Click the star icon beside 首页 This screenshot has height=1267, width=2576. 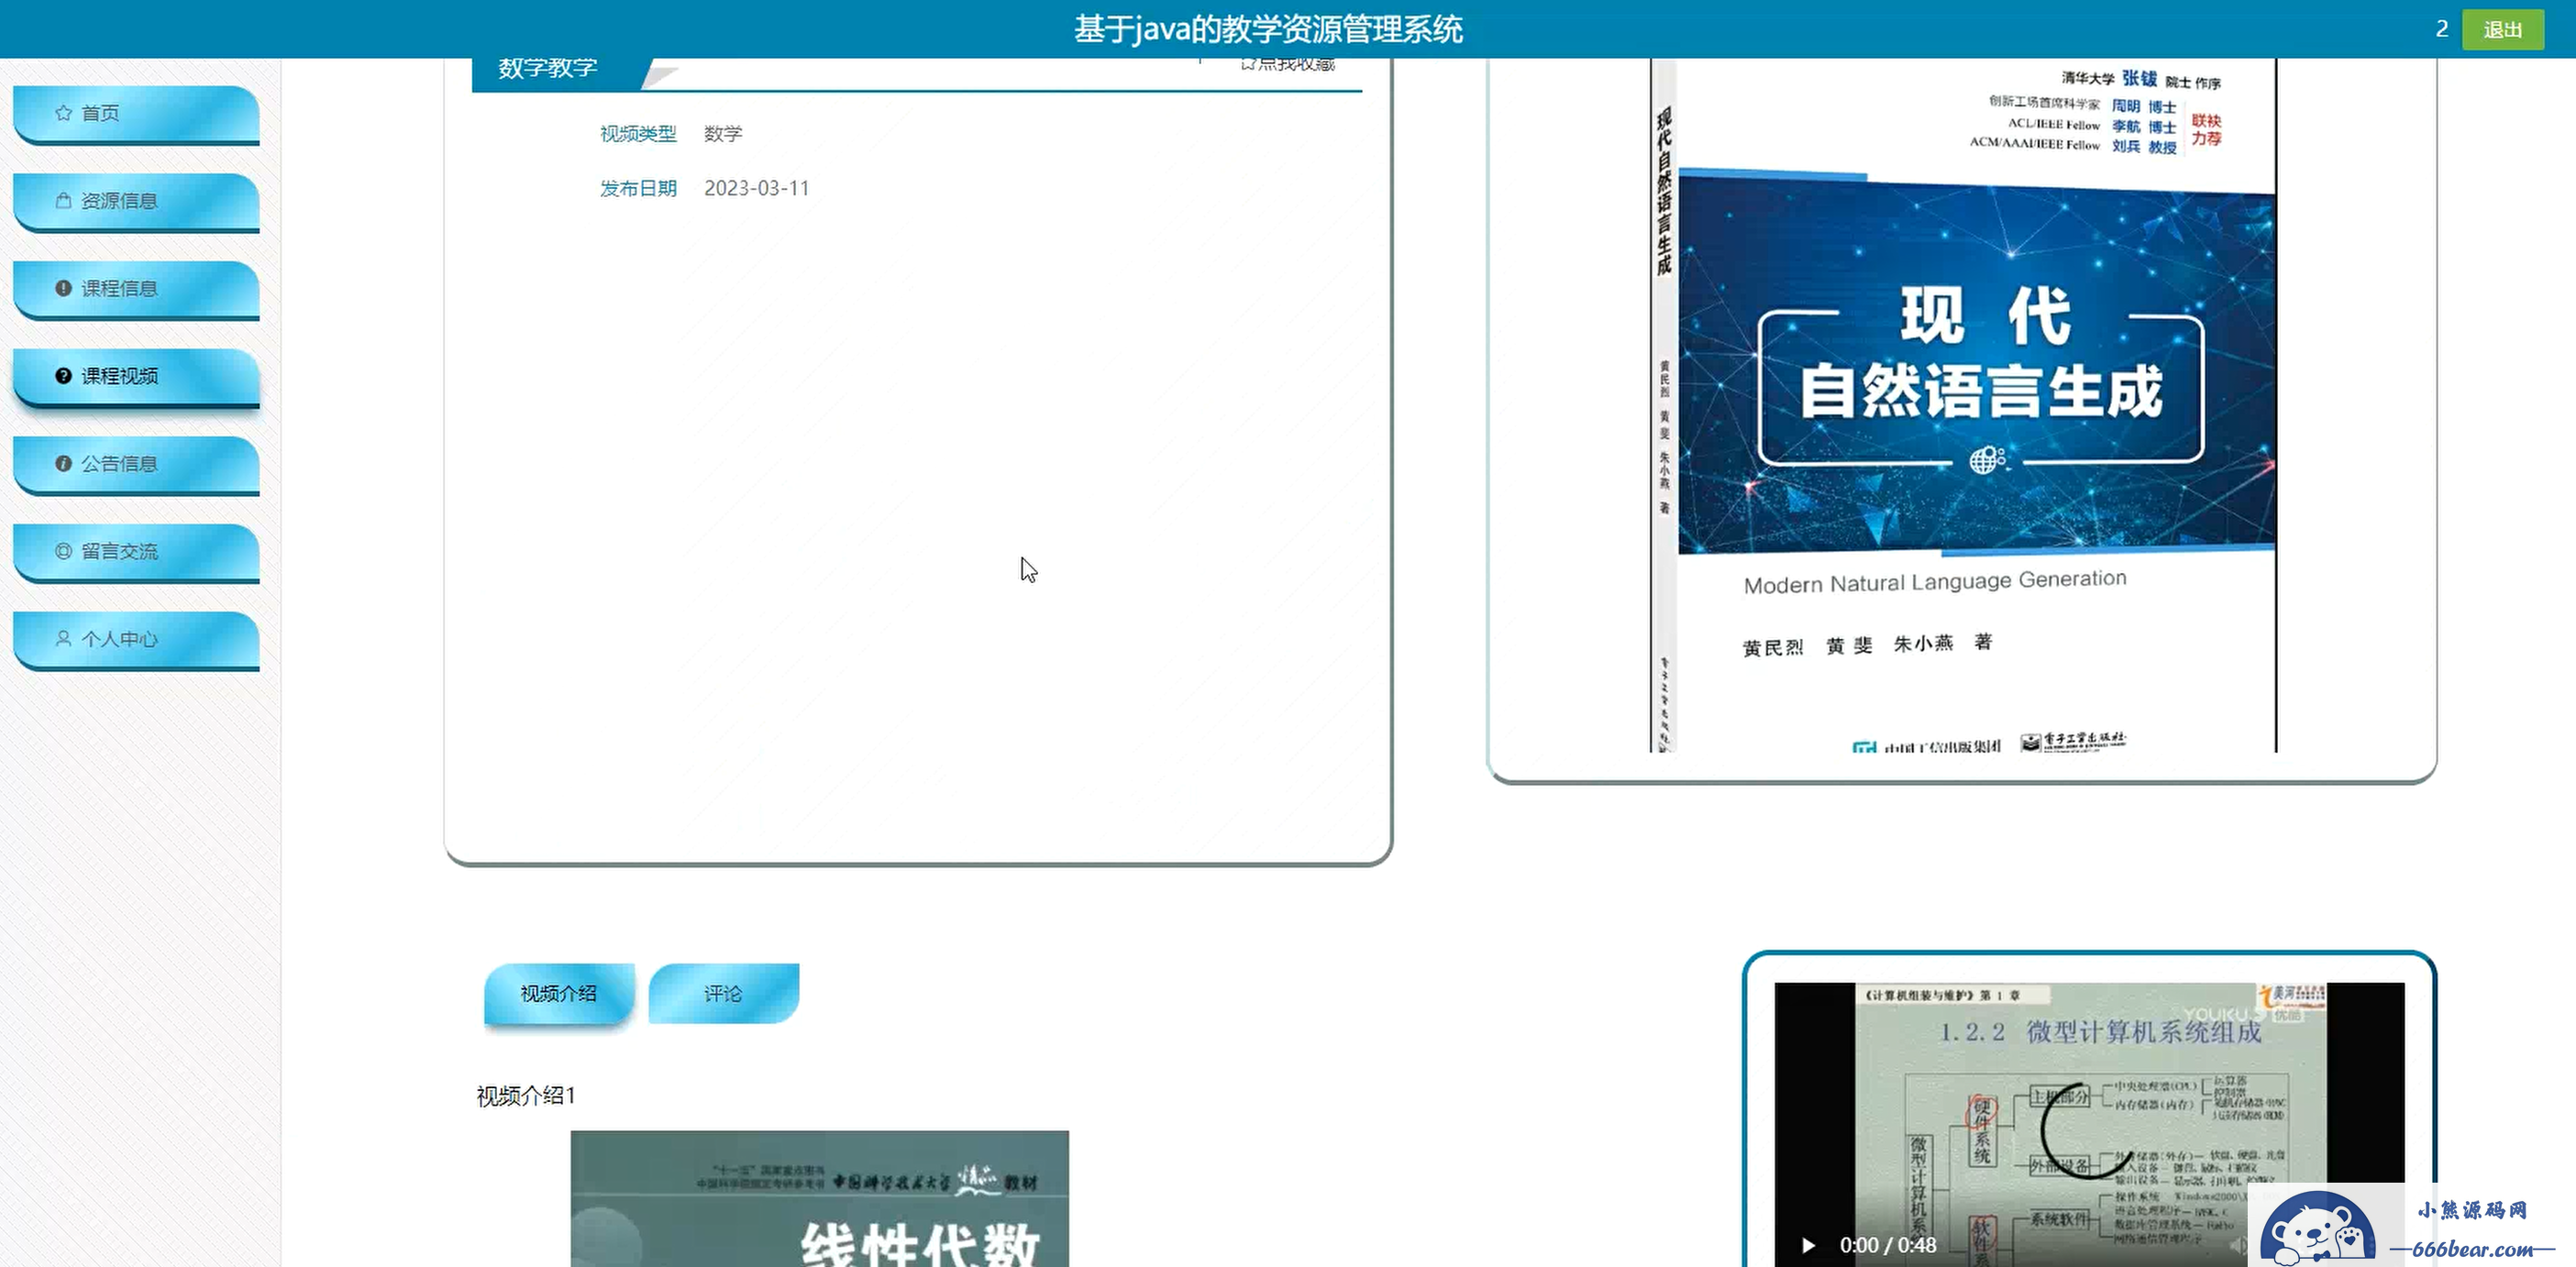coord(63,113)
